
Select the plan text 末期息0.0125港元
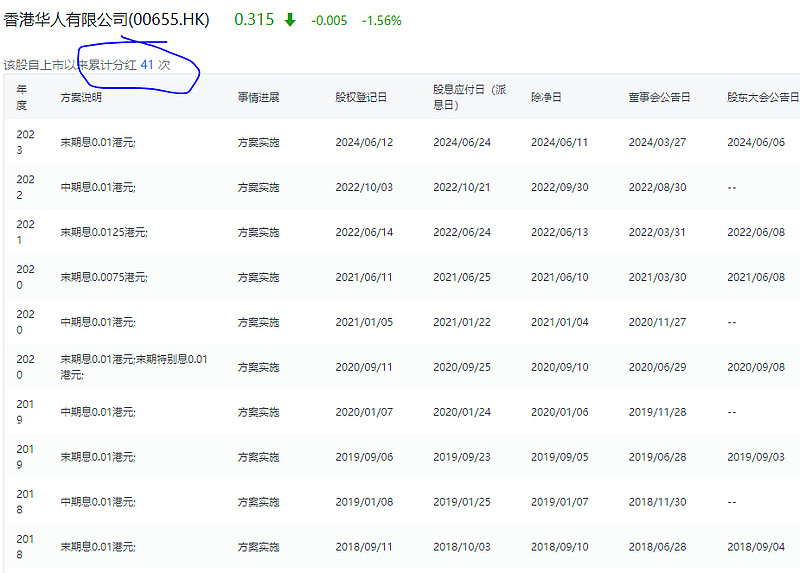click(104, 232)
